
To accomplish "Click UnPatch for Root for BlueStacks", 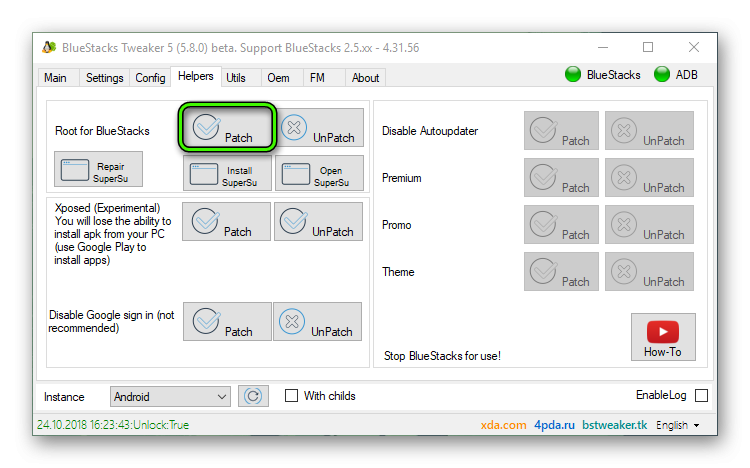I will coord(319,127).
